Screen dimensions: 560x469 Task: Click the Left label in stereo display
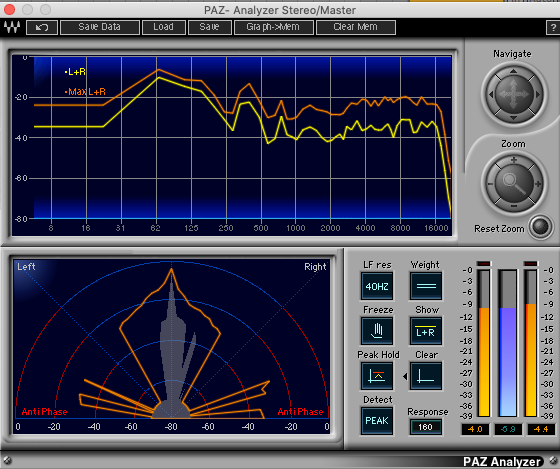pyautogui.click(x=26, y=267)
